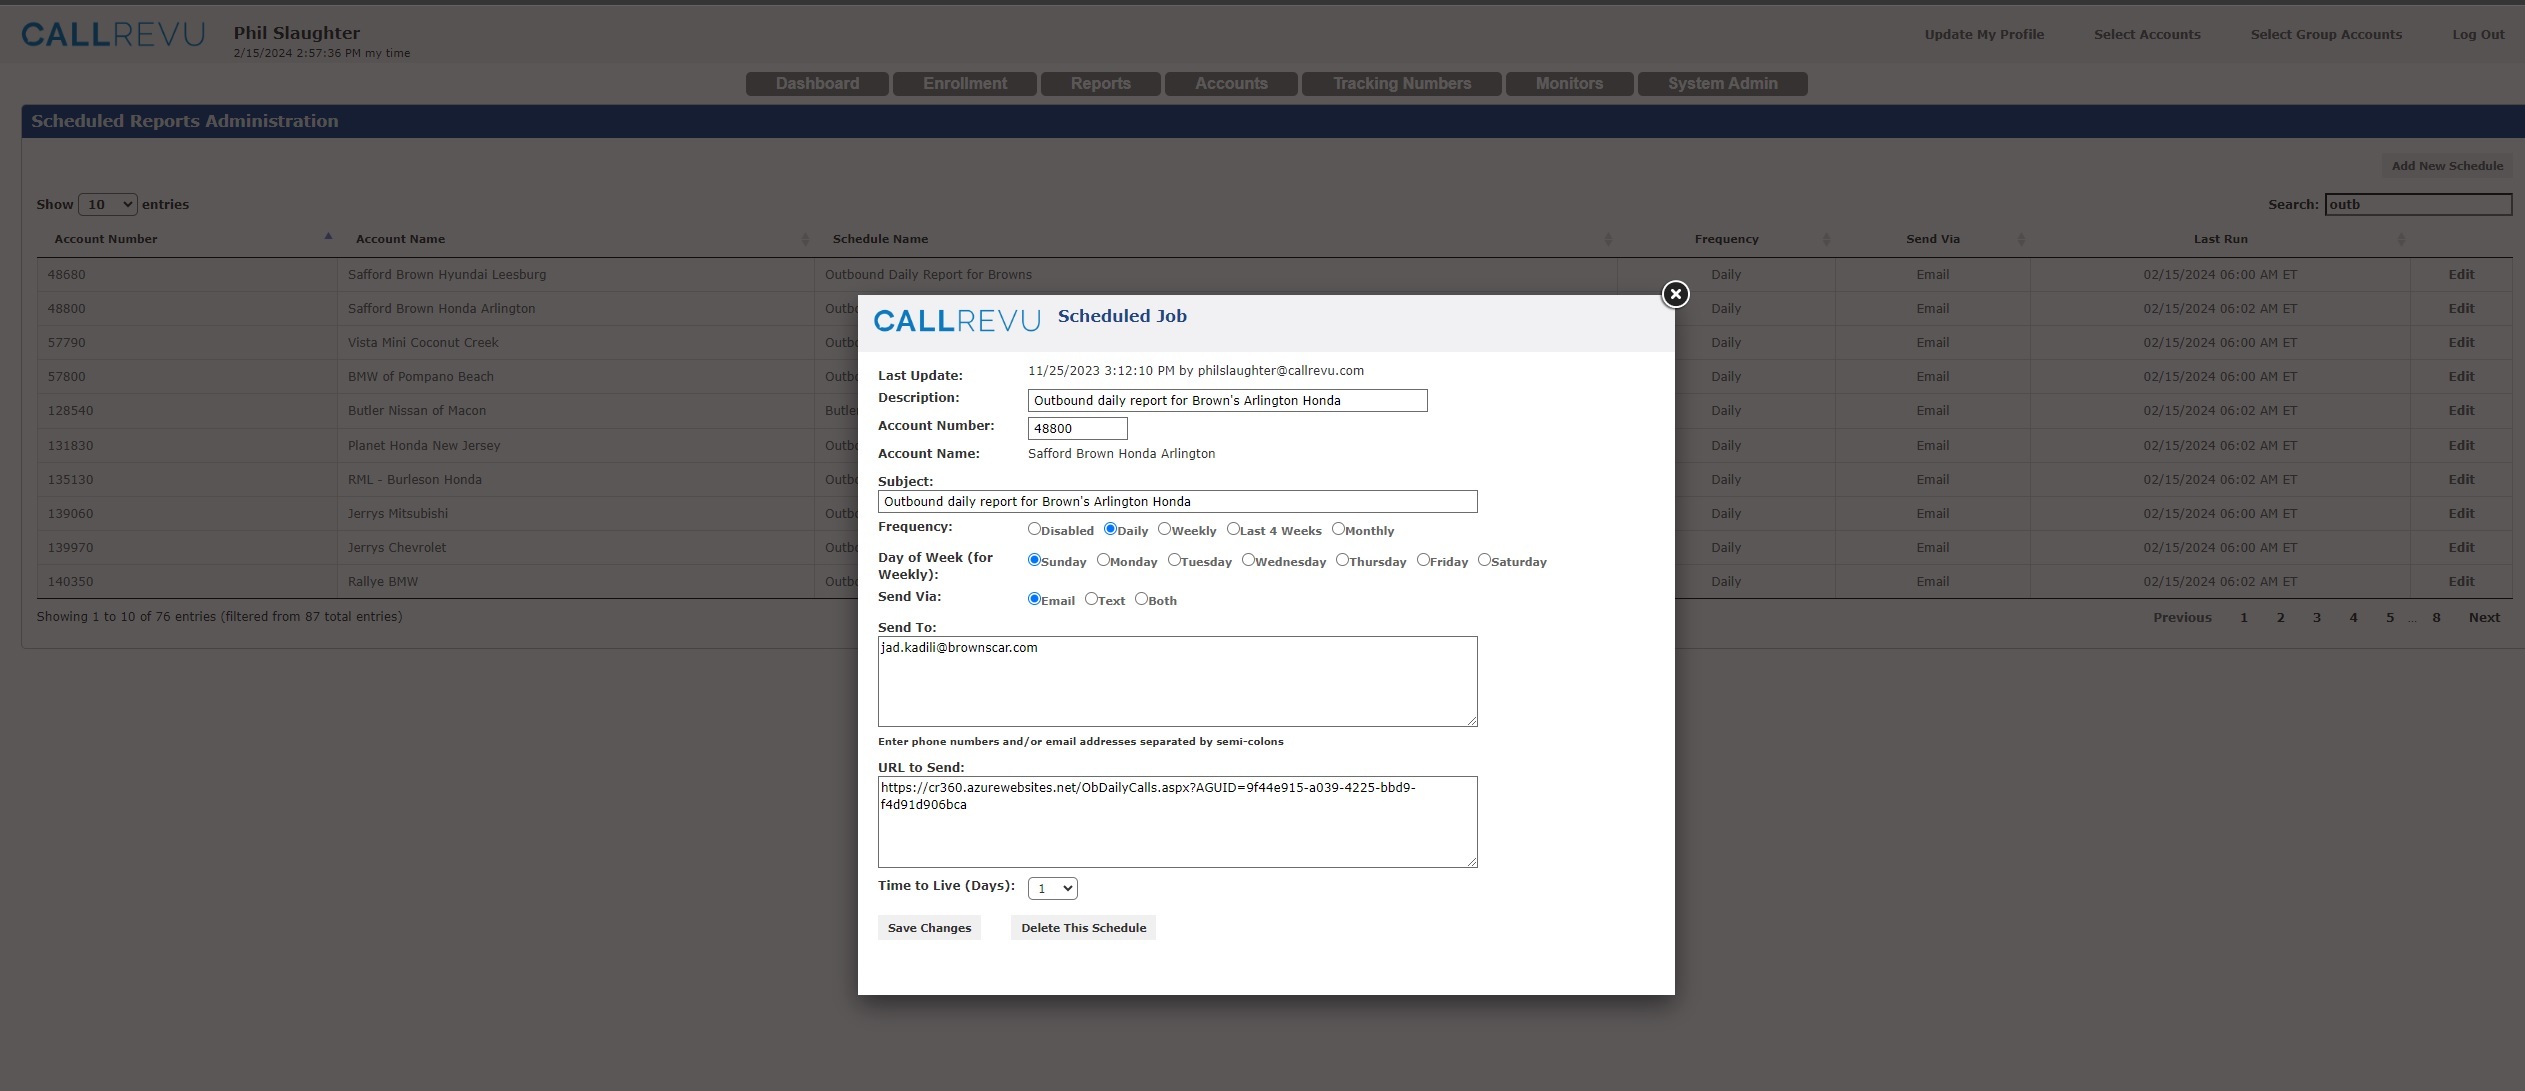Close the Scheduled Job dialog
Screen dimensions: 2525x1091
(1675, 294)
